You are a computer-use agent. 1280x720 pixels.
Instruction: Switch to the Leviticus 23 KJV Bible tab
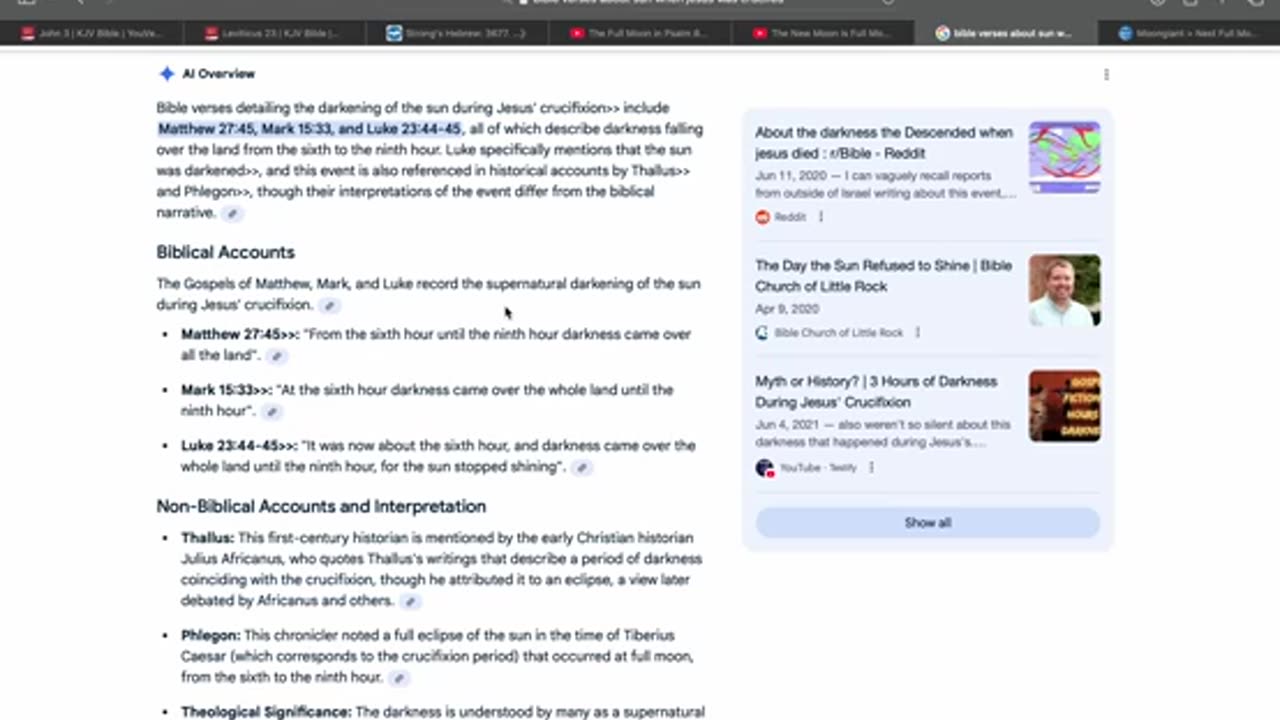pyautogui.click(x=275, y=33)
